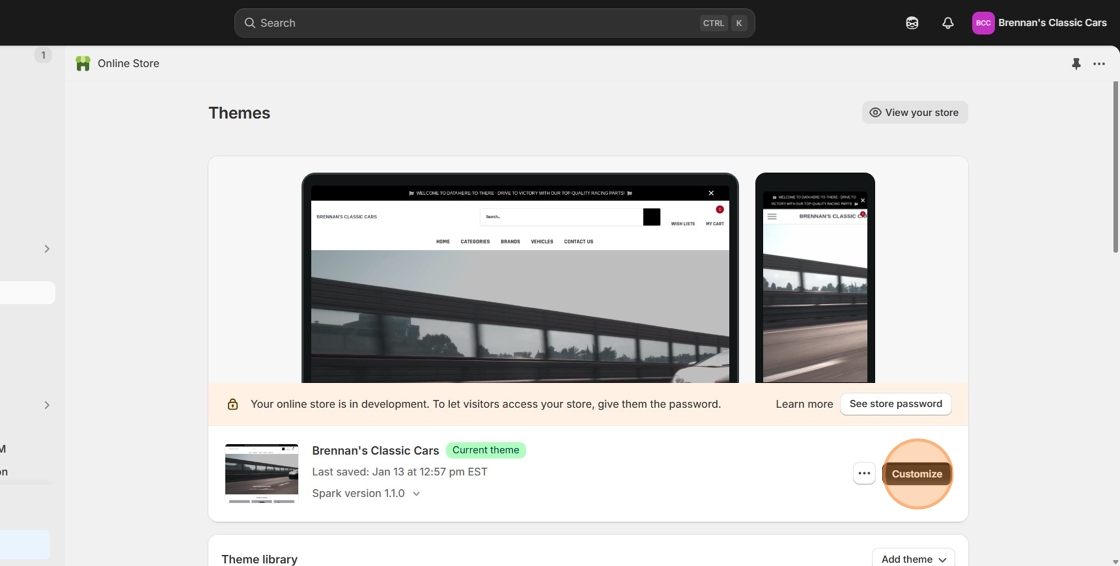Expand the Spark version 1.1.0 dropdown
This screenshot has width=1120, height=566.
pyautogui.click(x=366, y=493)
